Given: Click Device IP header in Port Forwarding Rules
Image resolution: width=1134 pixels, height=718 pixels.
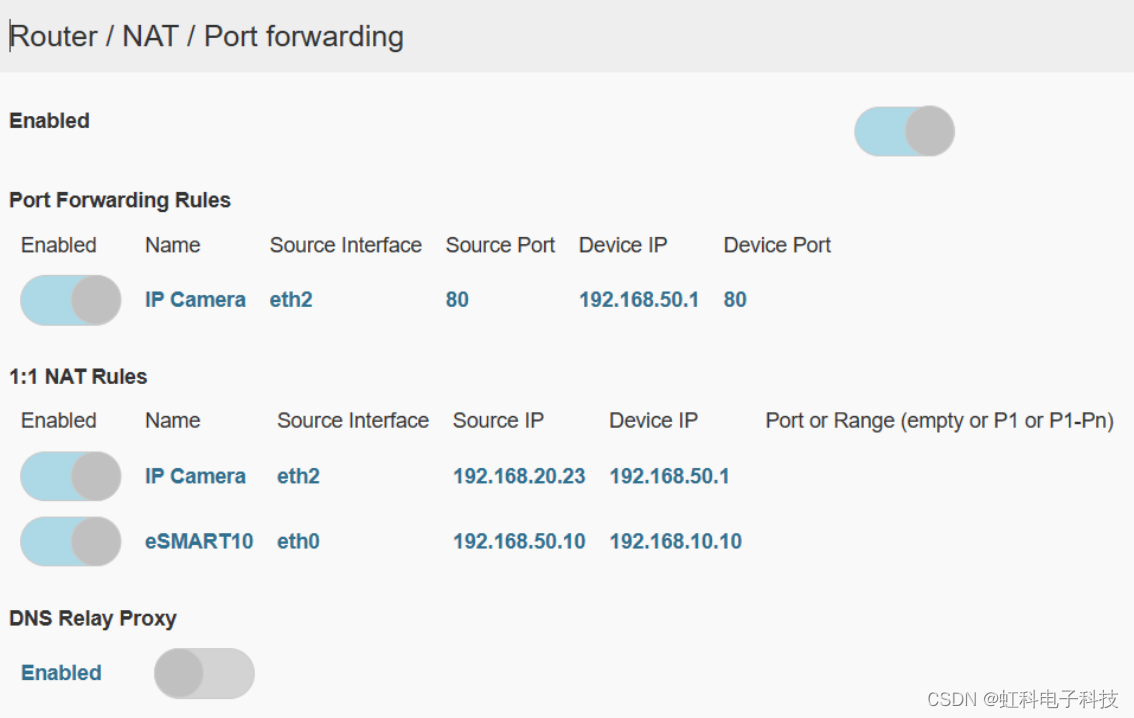Looking at the screenshot, I should 623,245.
